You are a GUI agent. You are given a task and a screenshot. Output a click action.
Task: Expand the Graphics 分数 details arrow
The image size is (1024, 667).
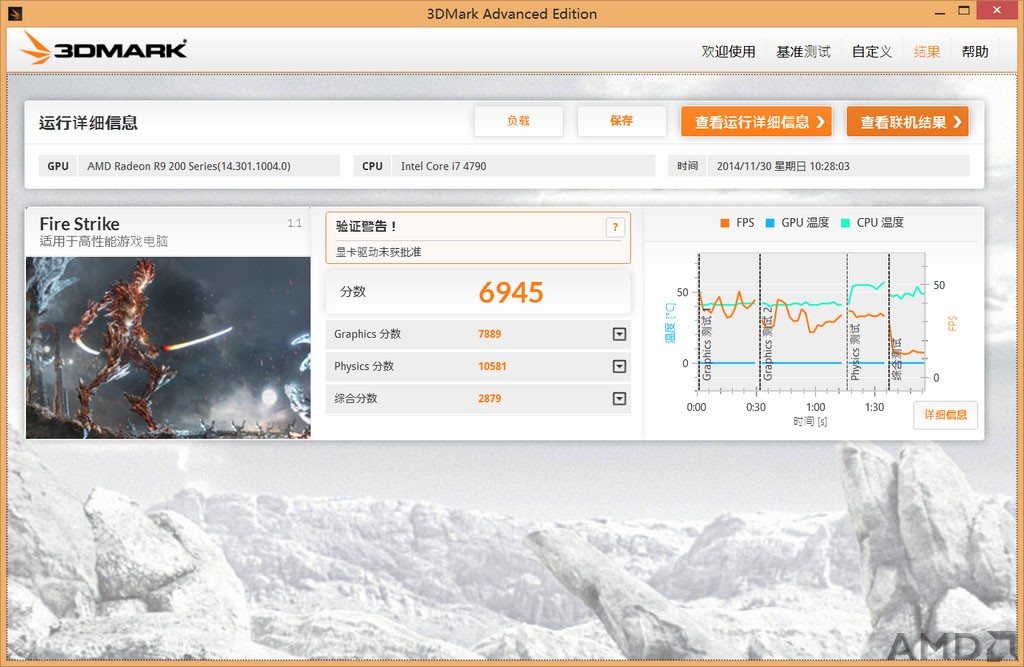[x=619, y=334]
